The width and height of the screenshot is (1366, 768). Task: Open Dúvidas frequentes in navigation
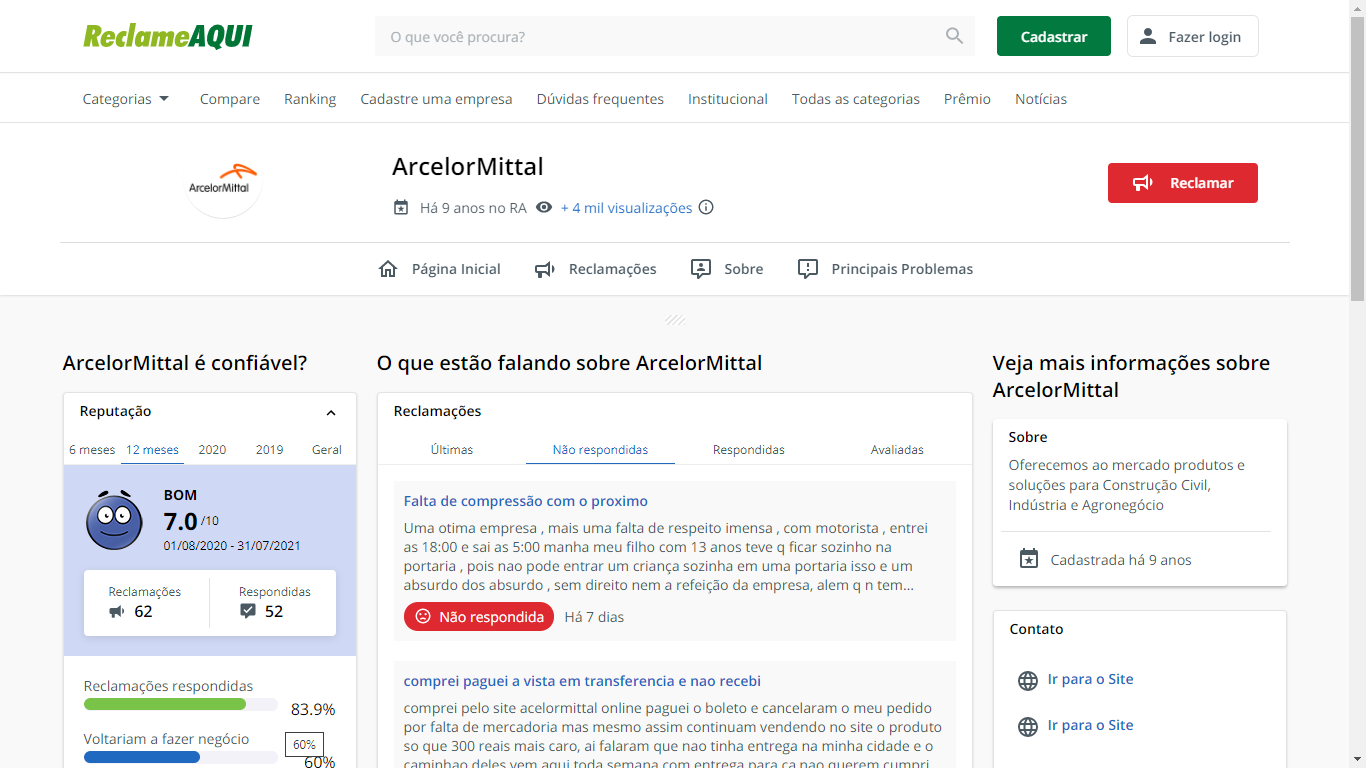tap(600, 99)
